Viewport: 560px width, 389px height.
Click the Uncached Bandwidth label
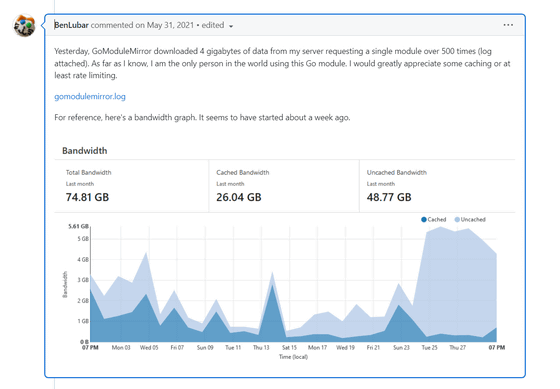(397, 173)
